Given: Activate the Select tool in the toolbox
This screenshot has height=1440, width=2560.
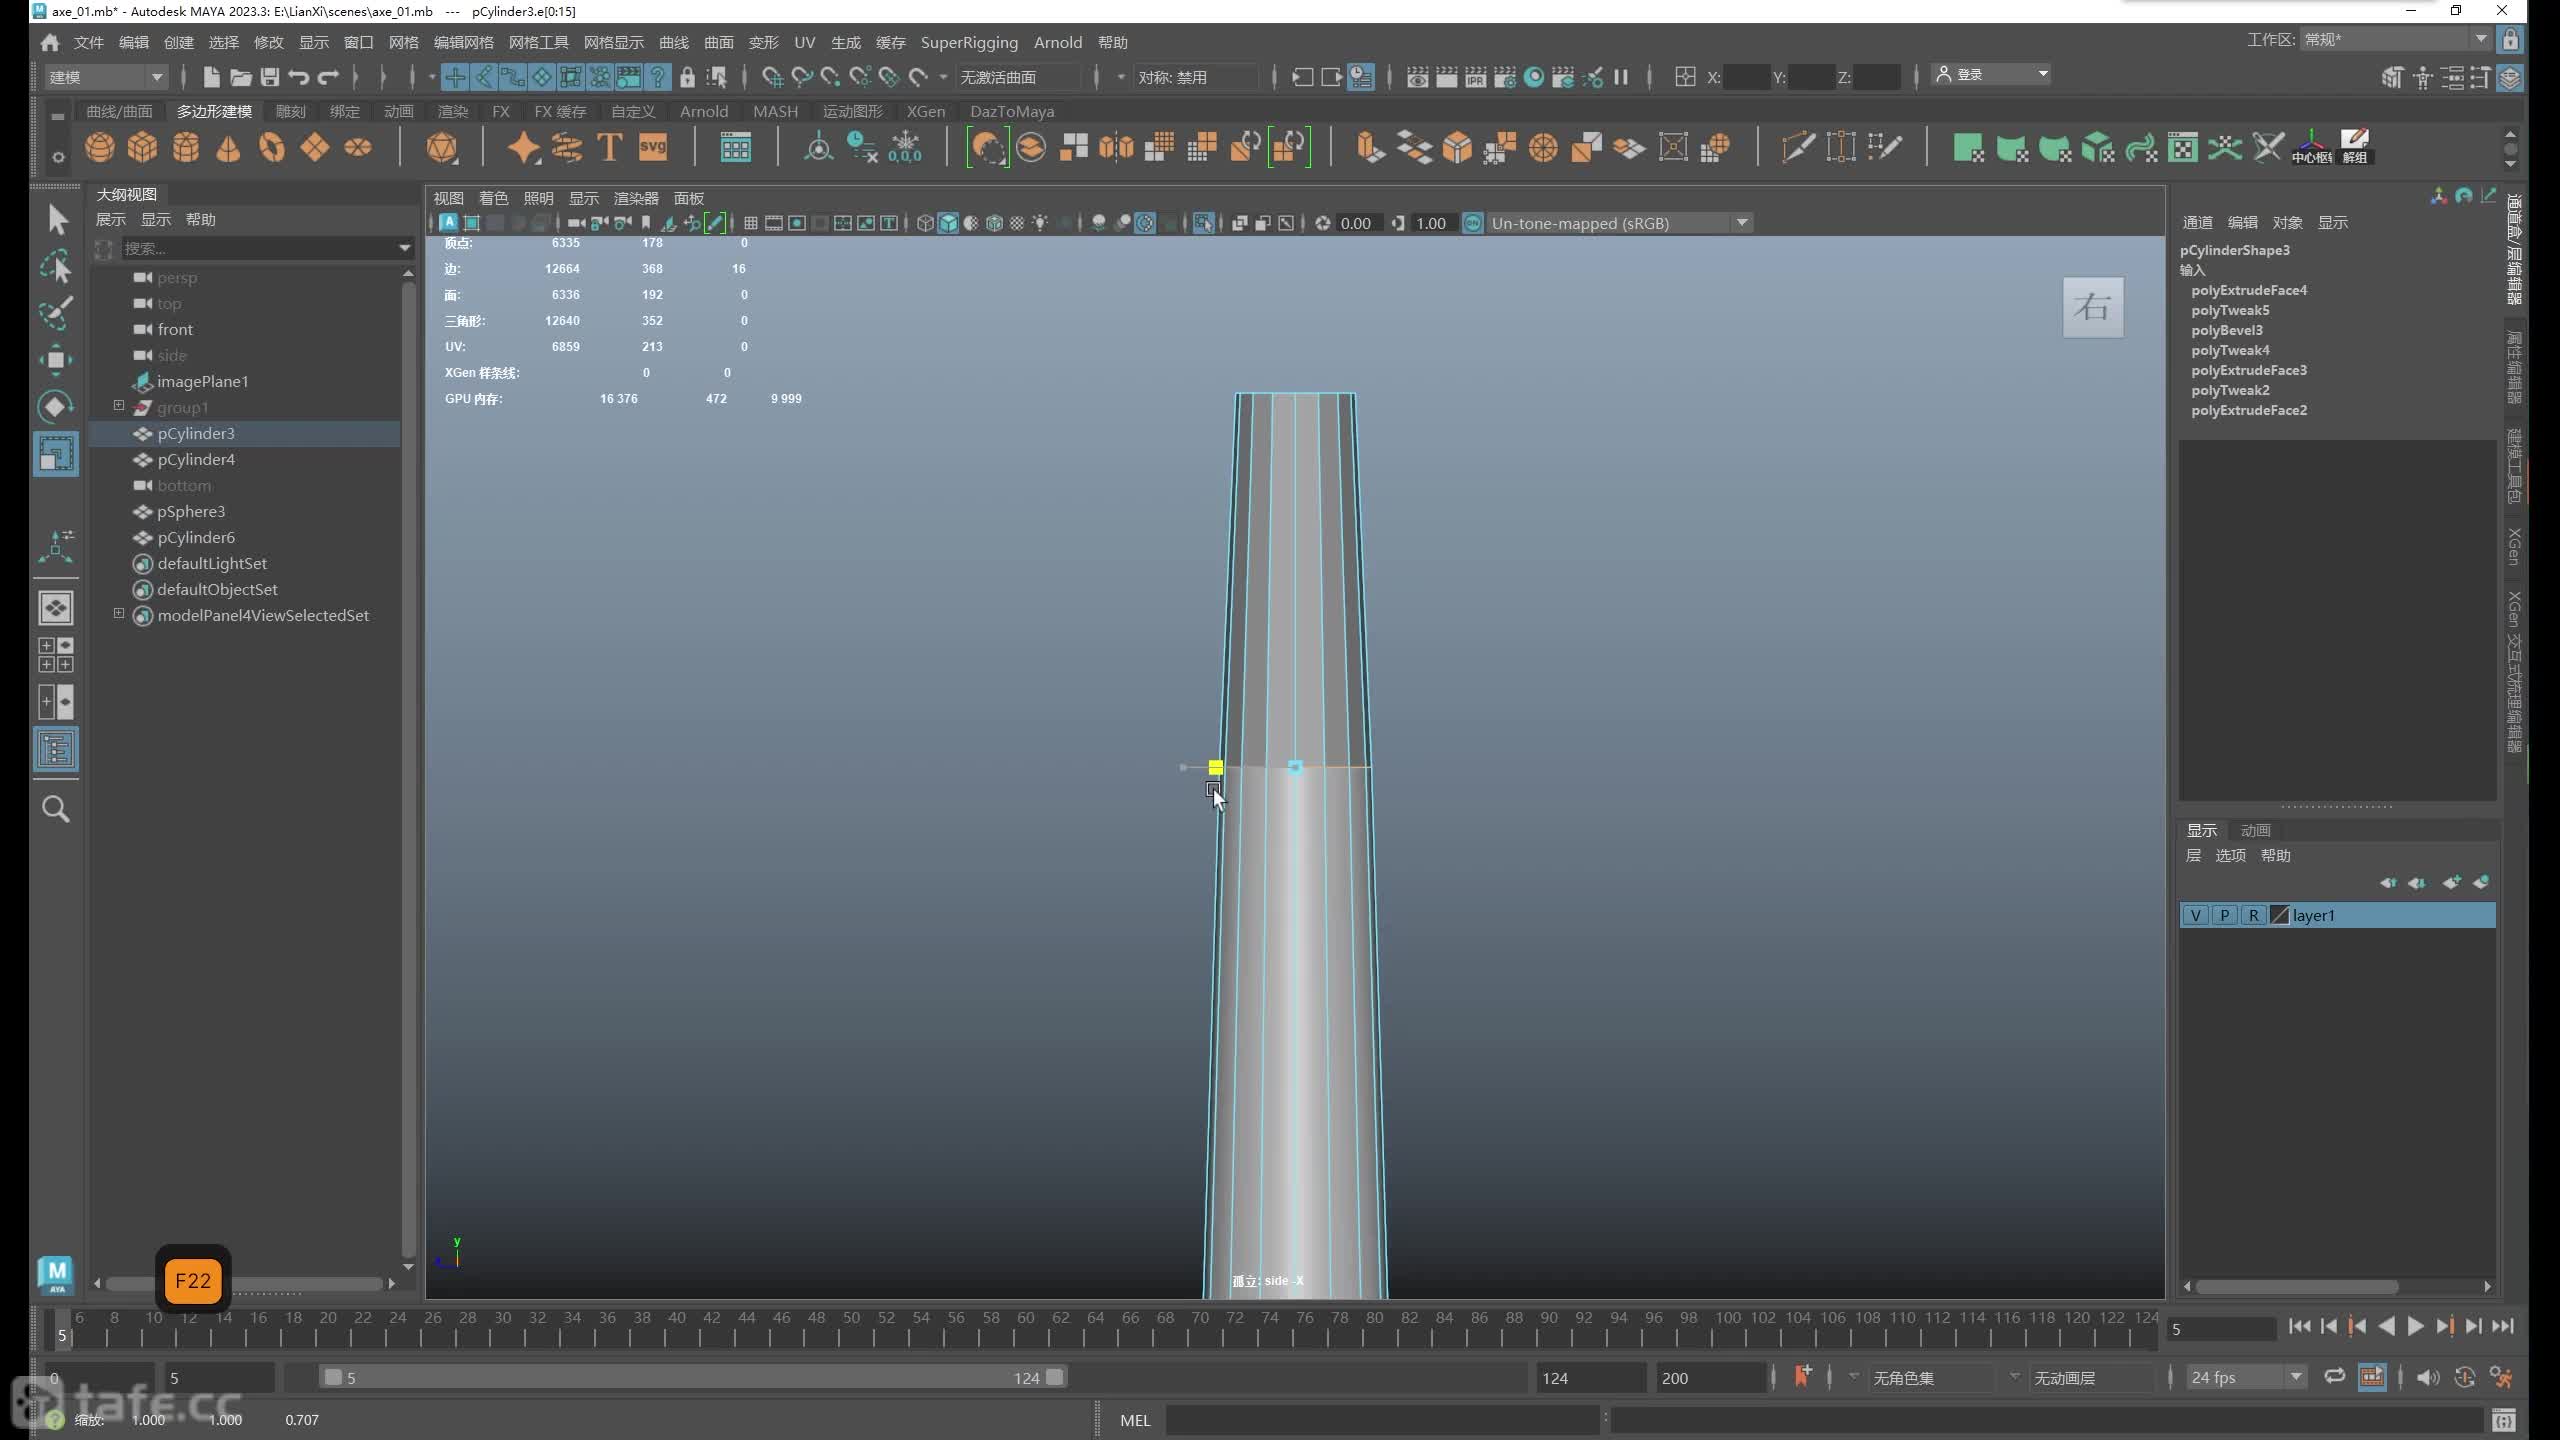Looking at the screenshot, I should pyautogui.click(x=57, y=219).
